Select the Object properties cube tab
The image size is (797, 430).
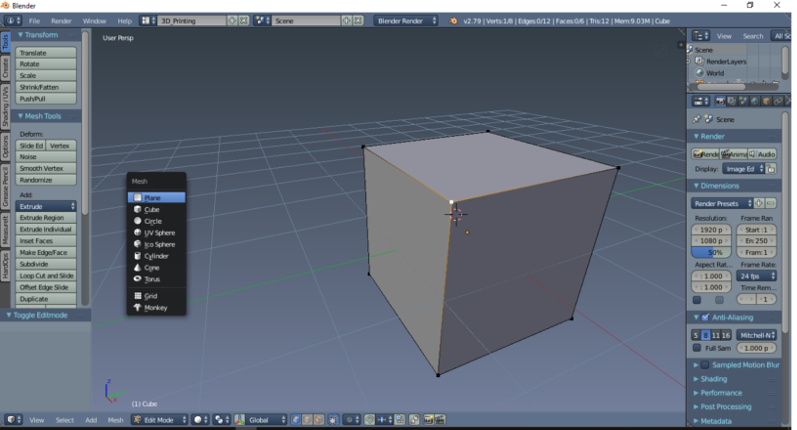[x=767, y=101]
